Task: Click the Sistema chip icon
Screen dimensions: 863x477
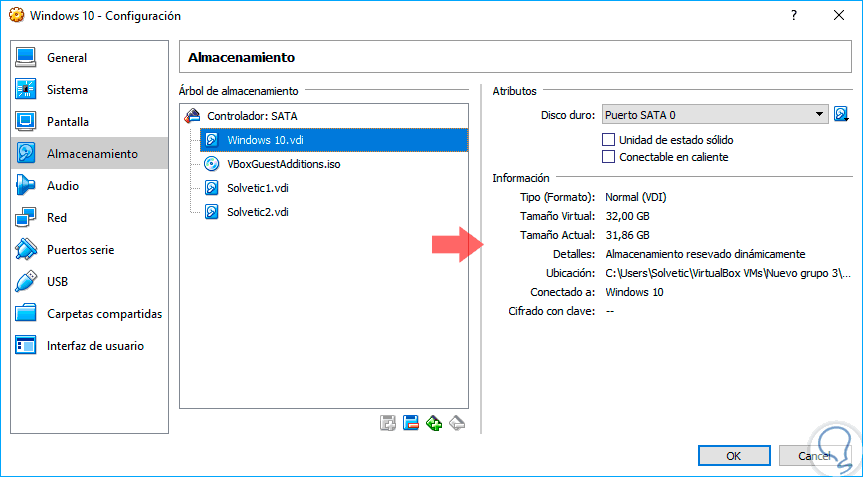Action: click(25, 89)
